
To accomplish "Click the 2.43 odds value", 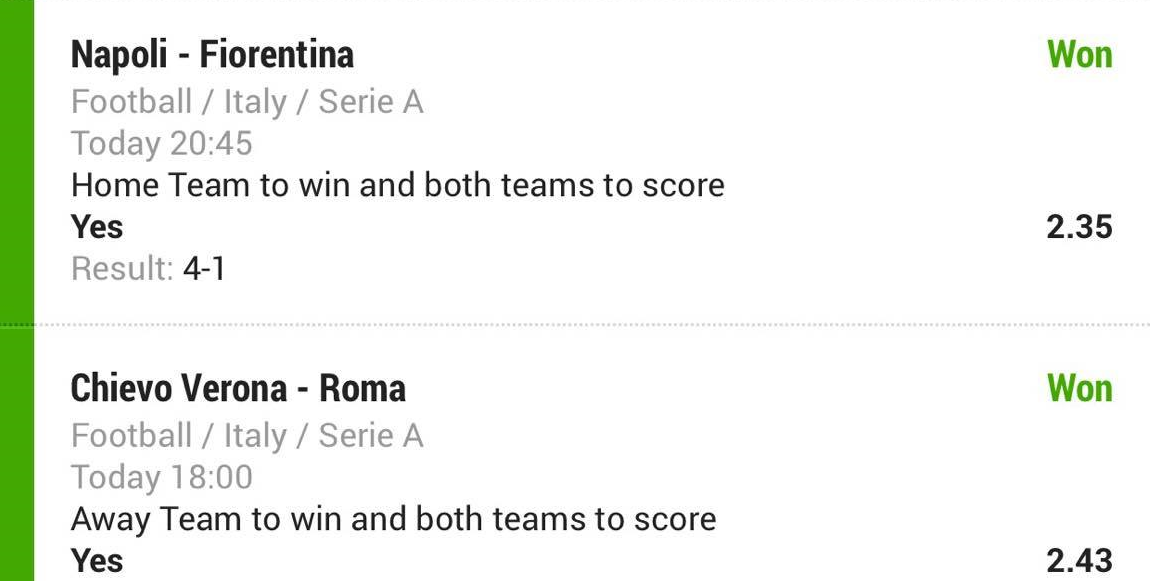I will click(1079, 561).
